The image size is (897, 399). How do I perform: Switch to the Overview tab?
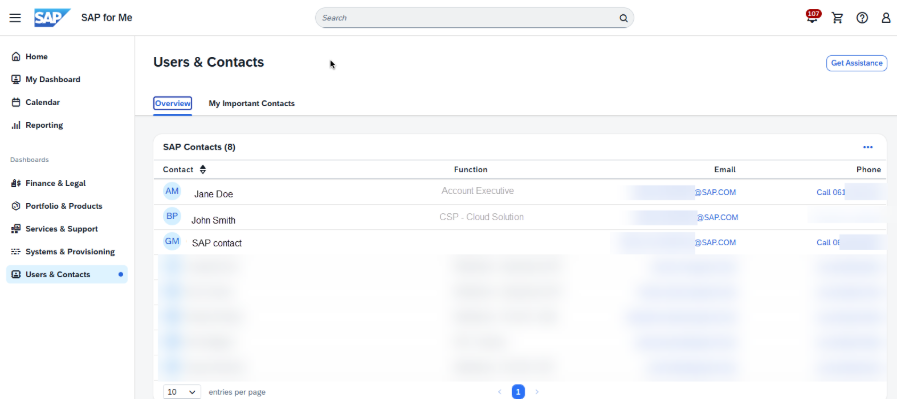(172, 104)
